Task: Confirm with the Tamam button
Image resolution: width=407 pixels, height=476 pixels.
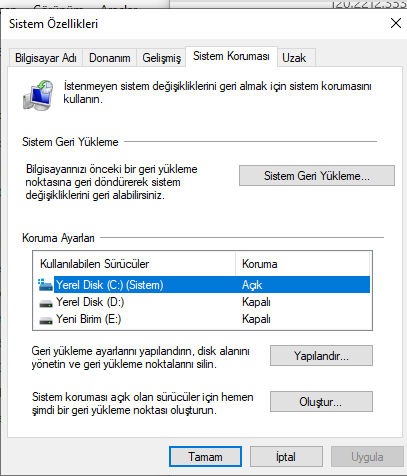Action: 205,457
